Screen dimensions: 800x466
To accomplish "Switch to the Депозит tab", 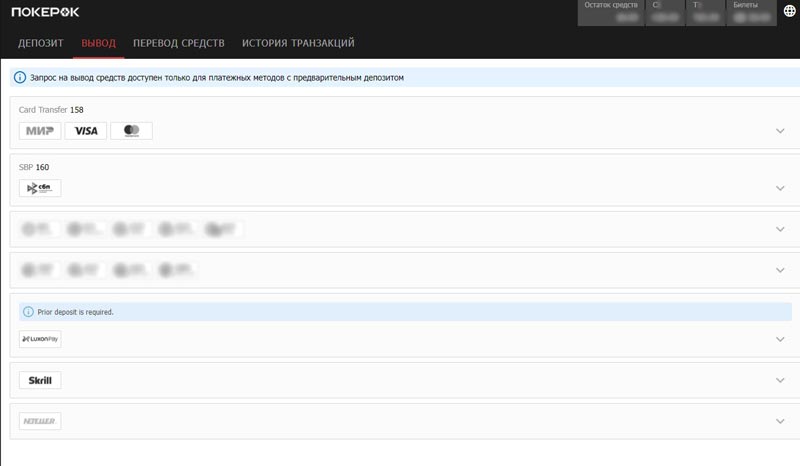I will pos(41,44).
